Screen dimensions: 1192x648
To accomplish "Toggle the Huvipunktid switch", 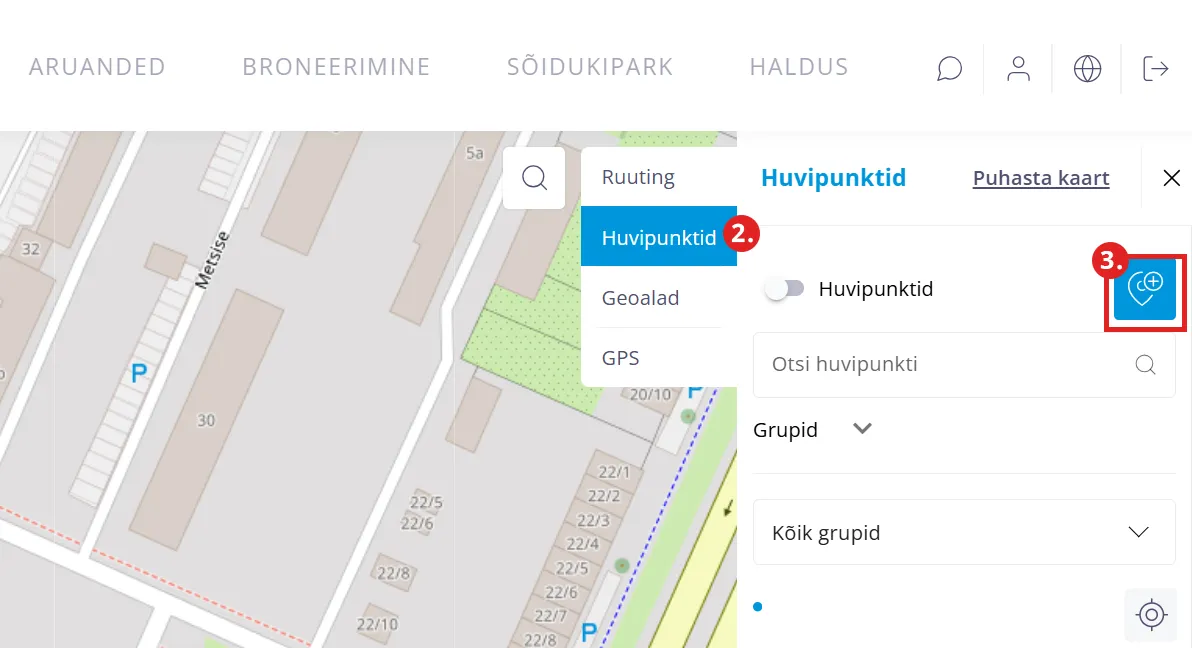I will point(785,289).
